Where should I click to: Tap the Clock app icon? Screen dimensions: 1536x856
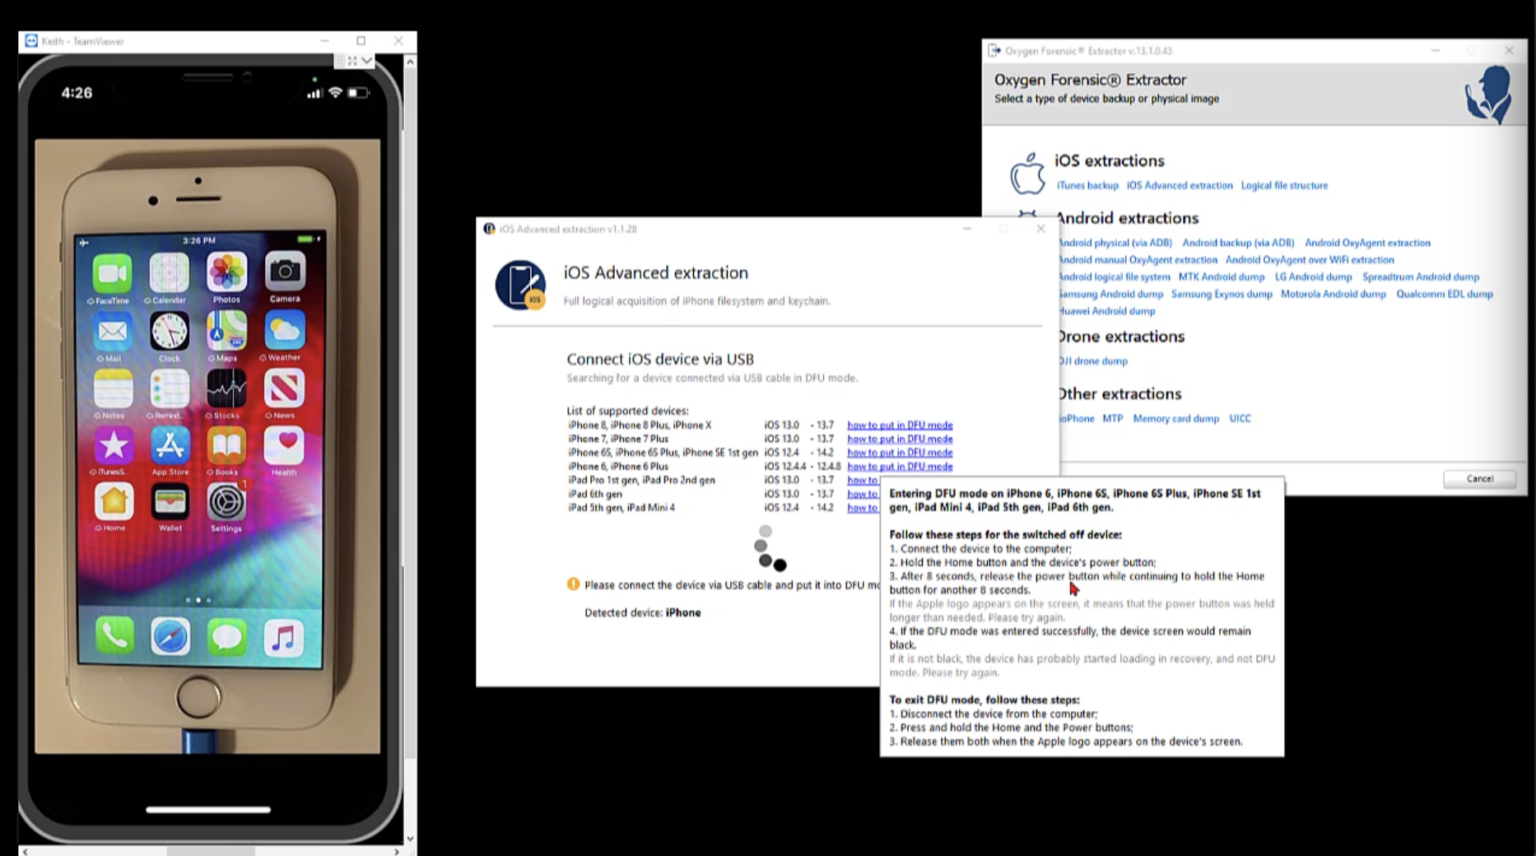pyautogui.click(x=169, y=331)
